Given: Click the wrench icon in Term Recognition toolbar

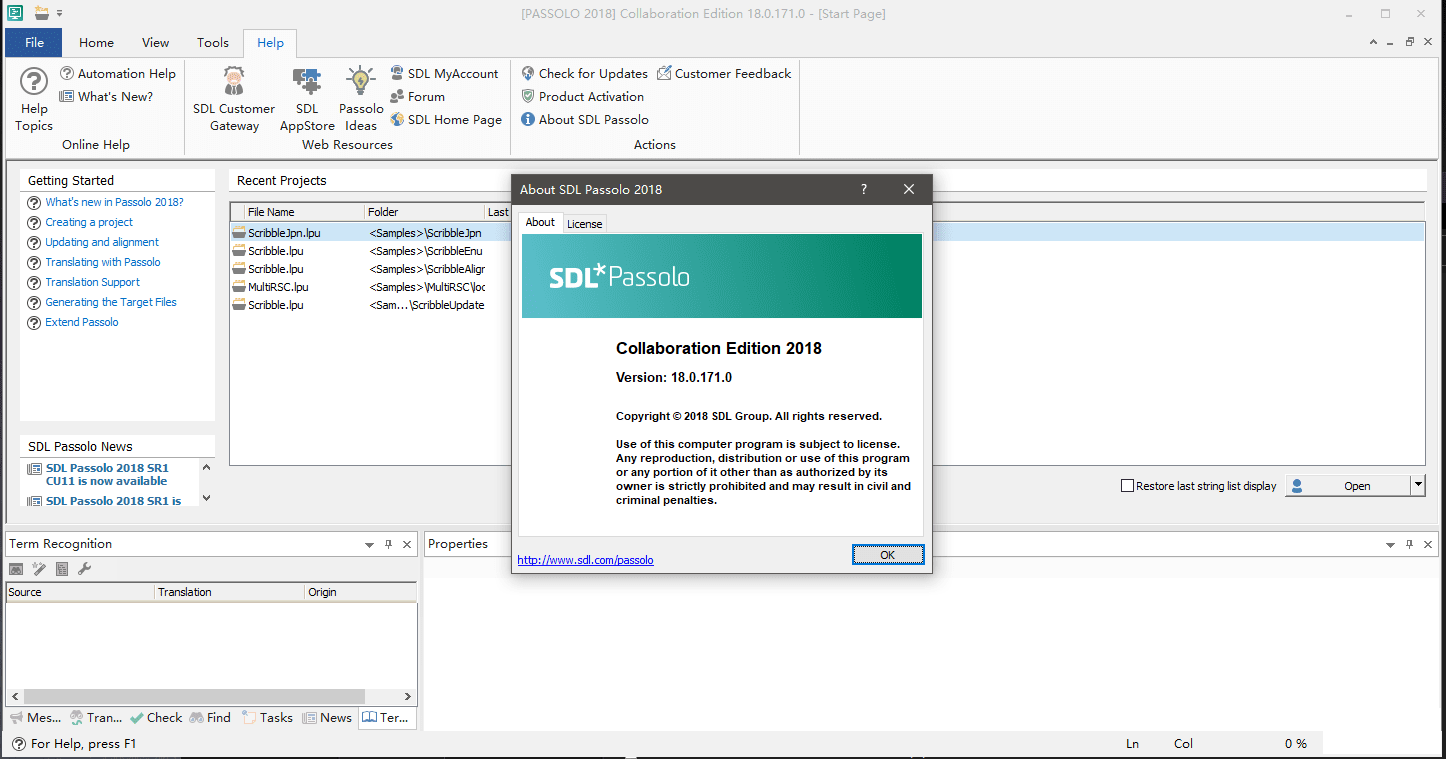Looking at the screenshot, I should (84, 569).
